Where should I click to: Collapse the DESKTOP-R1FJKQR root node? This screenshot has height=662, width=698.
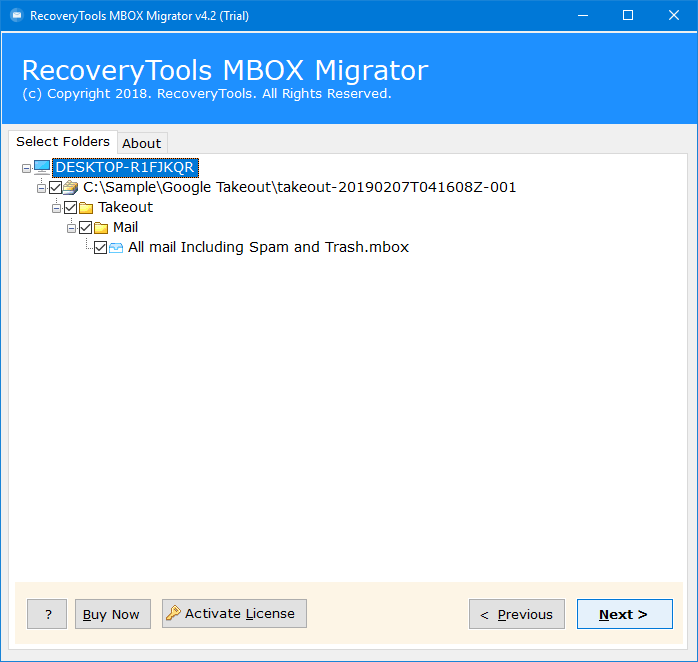click(26, 168)
